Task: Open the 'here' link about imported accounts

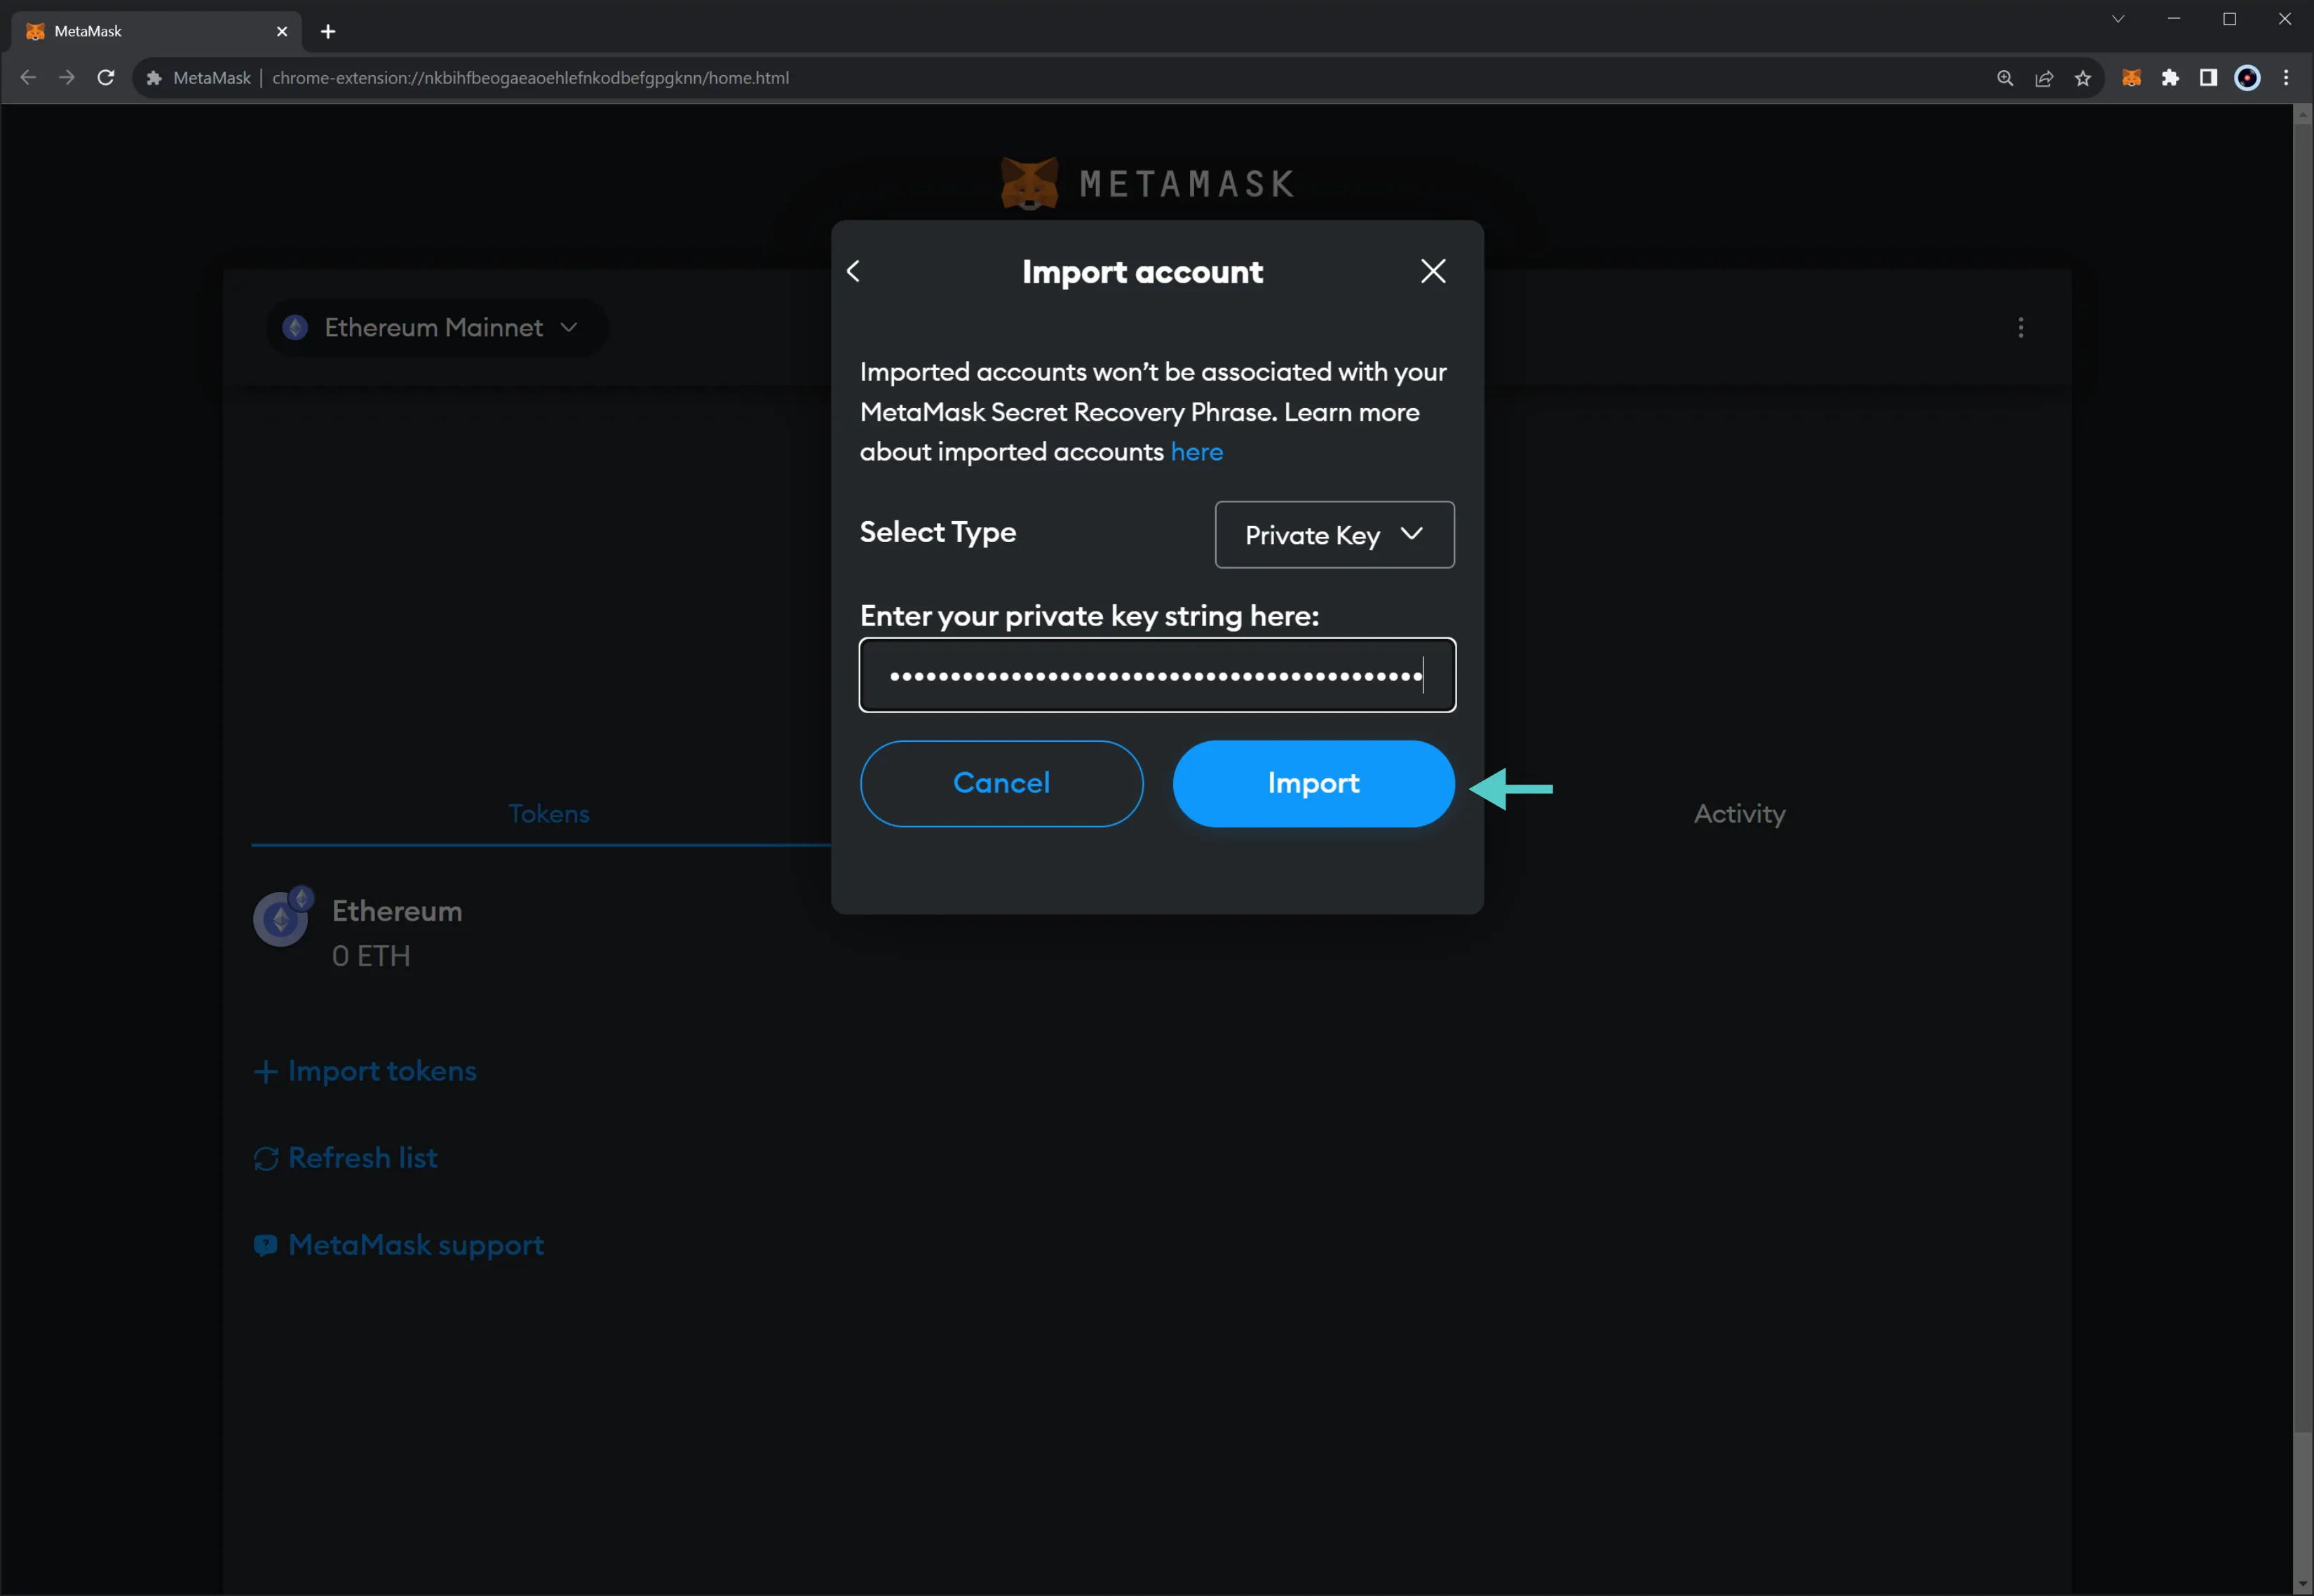Action: pos(1196,452)
